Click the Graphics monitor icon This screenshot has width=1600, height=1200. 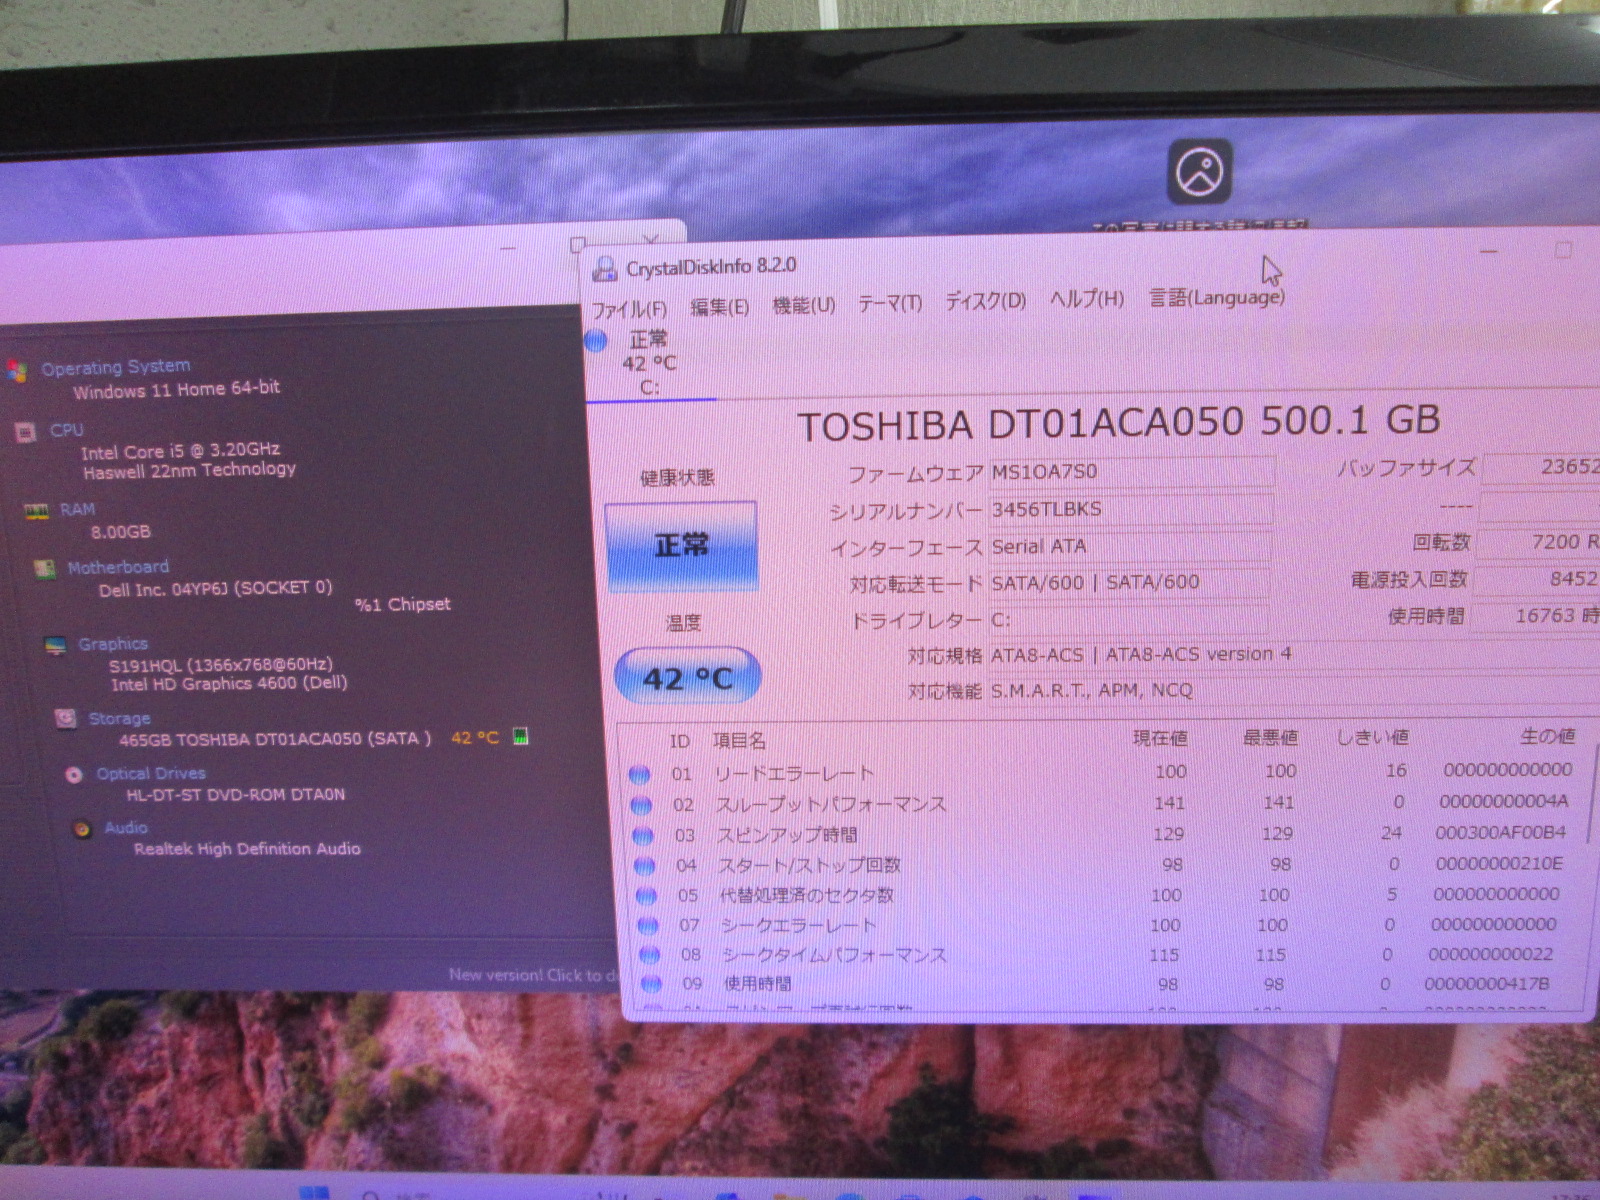pos(56,645)
